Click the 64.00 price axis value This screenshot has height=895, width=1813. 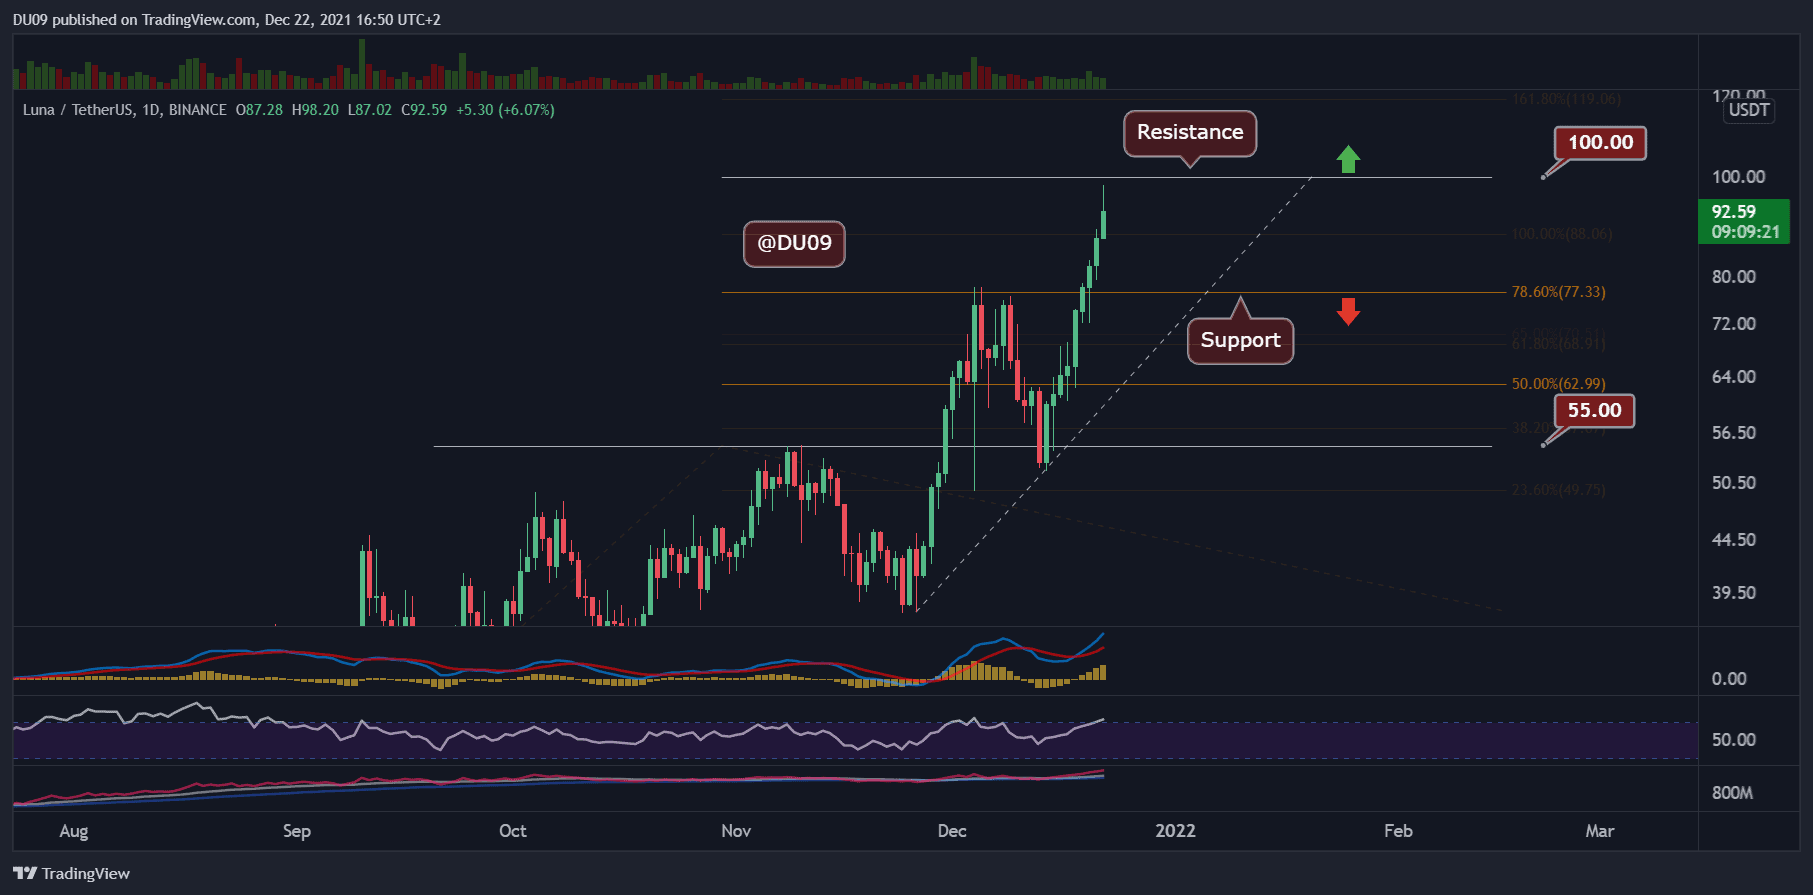click(x=1734, y=377)
